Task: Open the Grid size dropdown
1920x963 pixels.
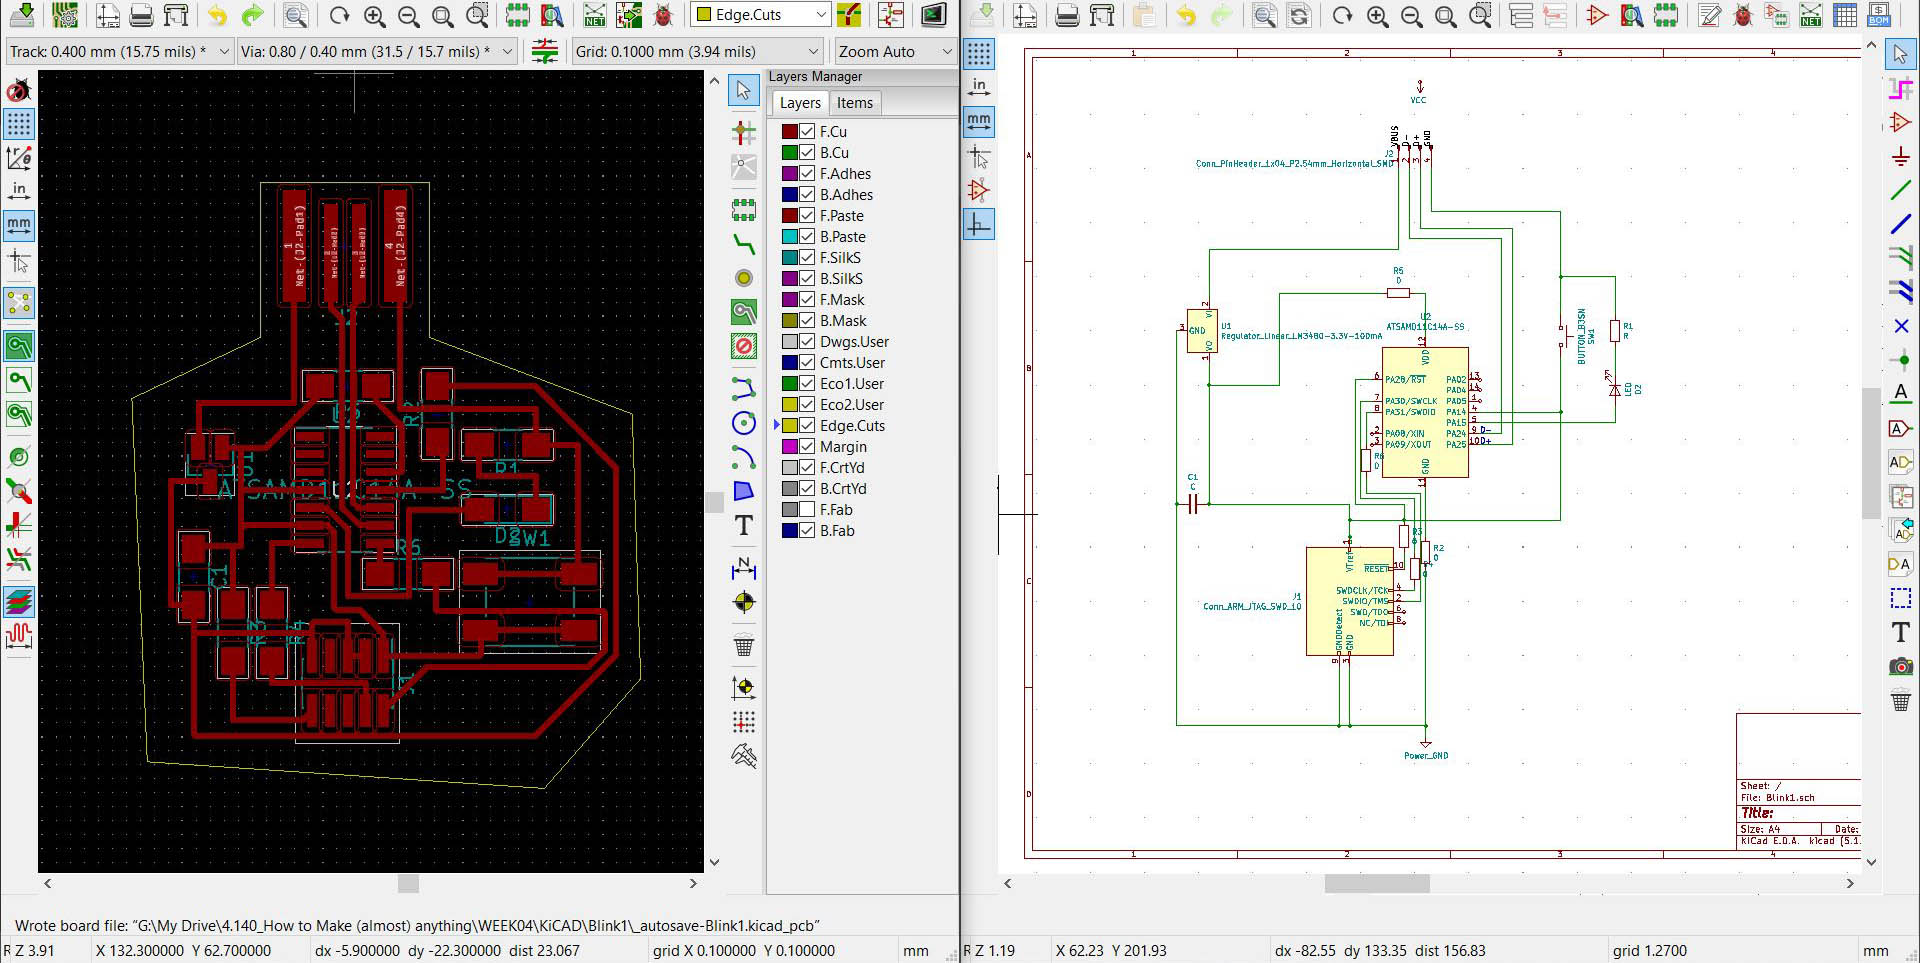Action: tap(698, 51)
